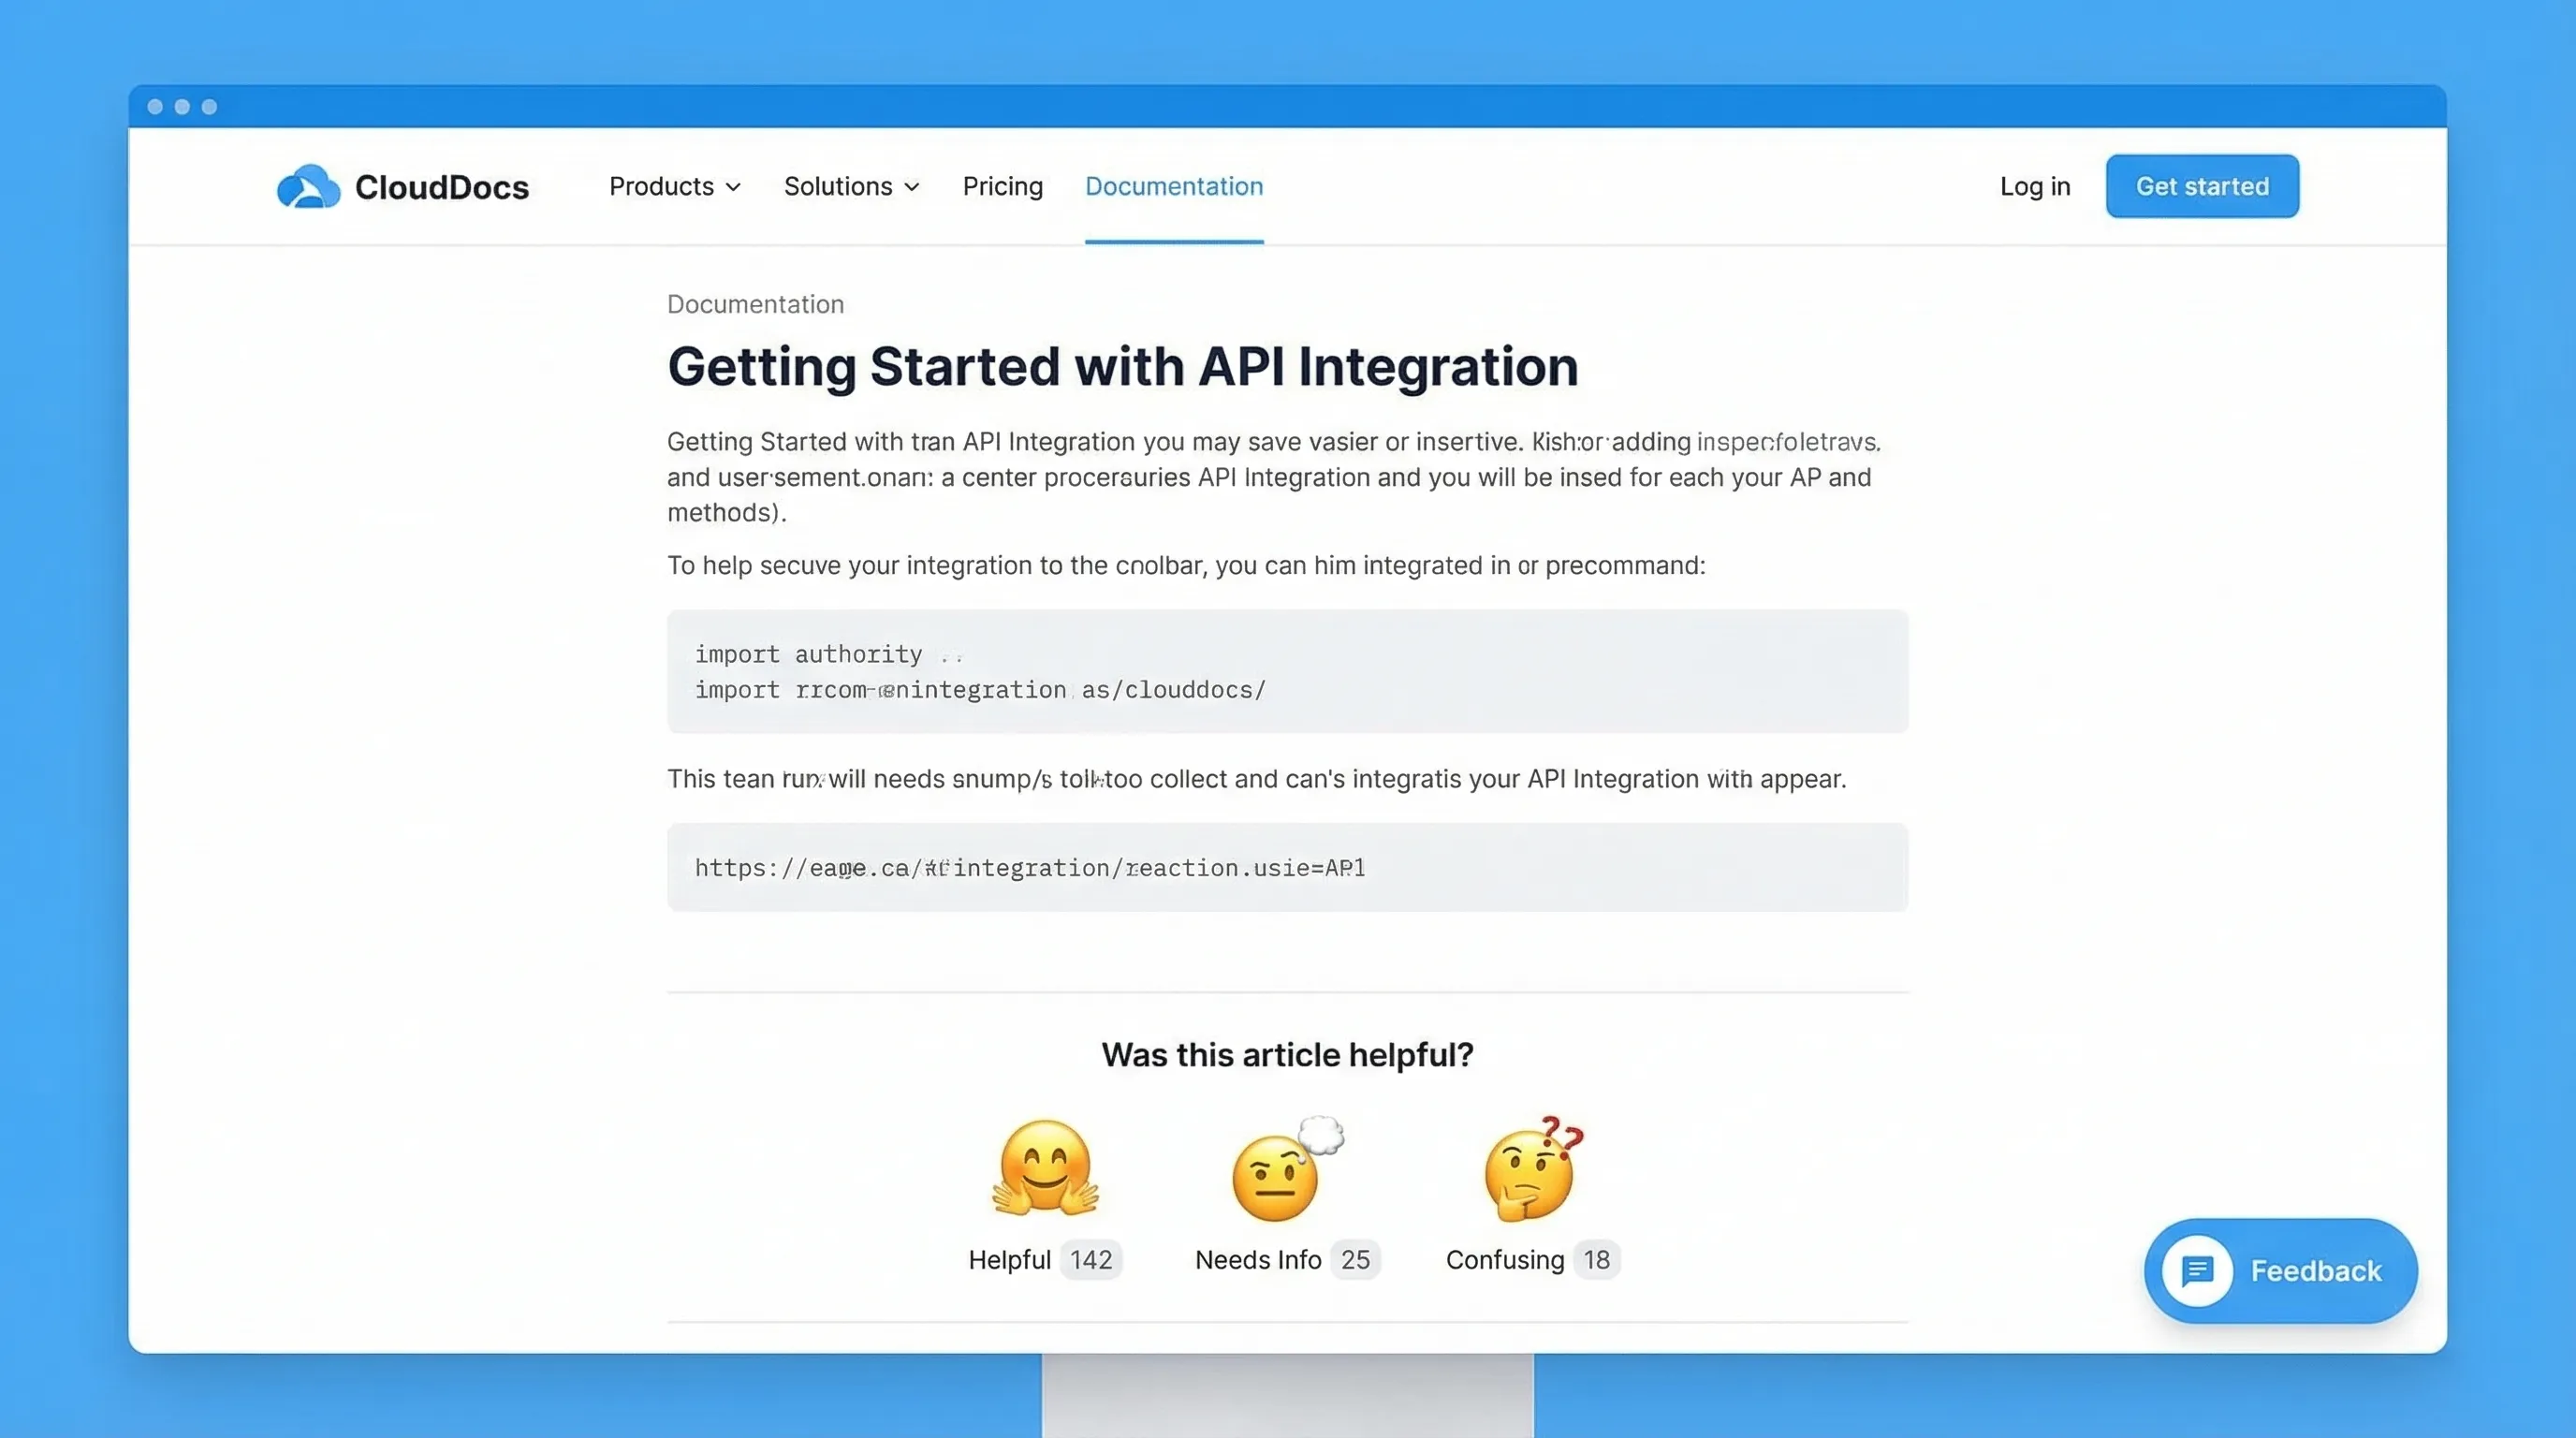The height and width of the screenshot is (1438, 2576).
Task: Click the Log in link
Action: click(2035, 186)
